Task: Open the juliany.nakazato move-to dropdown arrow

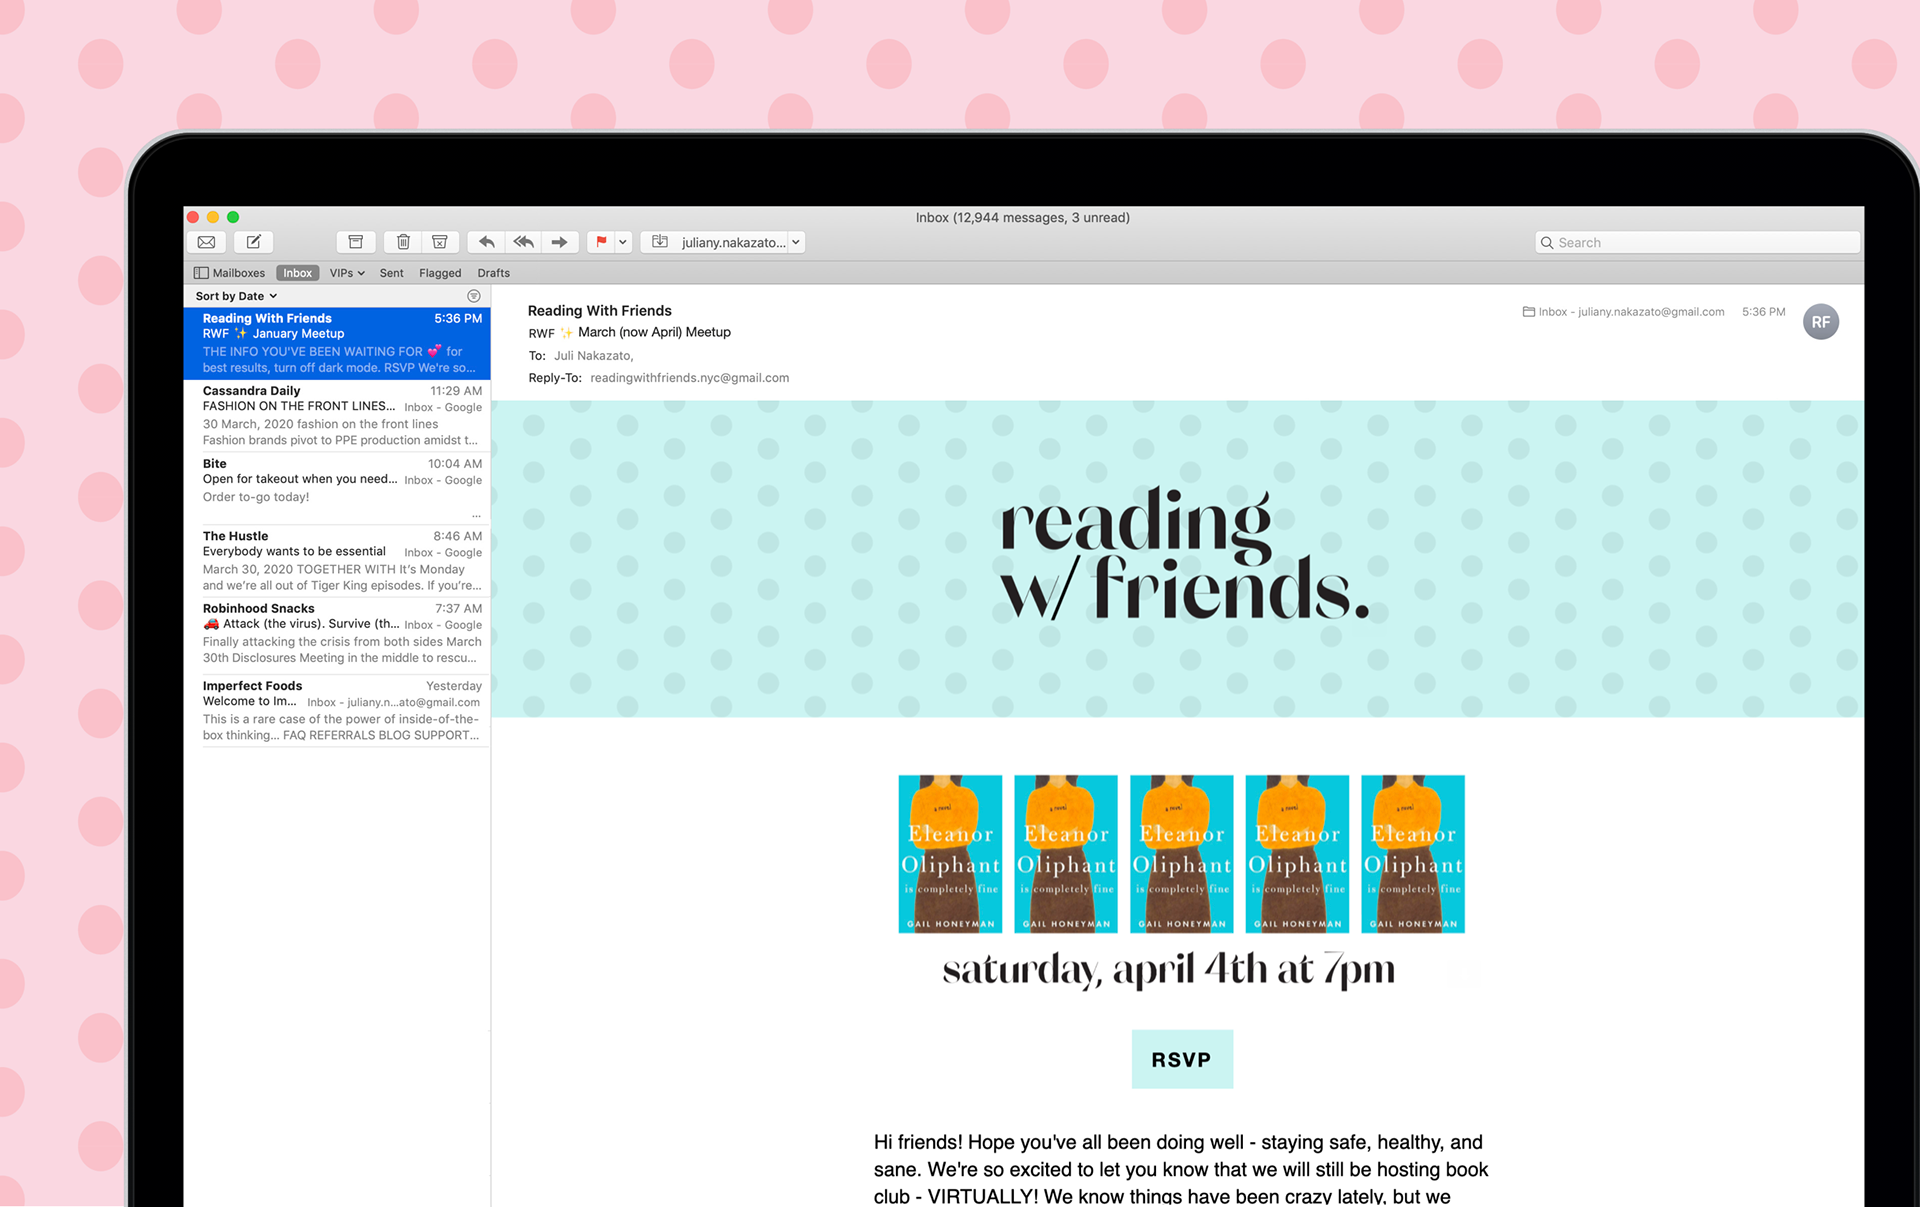Action: pyautogui.click(x=796, y=242)
